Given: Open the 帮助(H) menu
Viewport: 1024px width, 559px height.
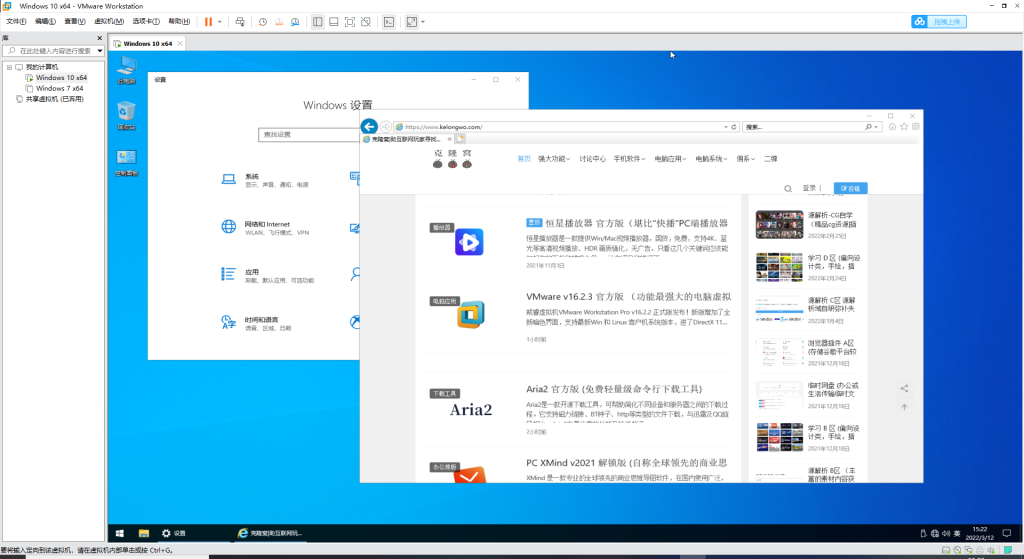Looking at the screenshot, I should (x=179, y=22).
